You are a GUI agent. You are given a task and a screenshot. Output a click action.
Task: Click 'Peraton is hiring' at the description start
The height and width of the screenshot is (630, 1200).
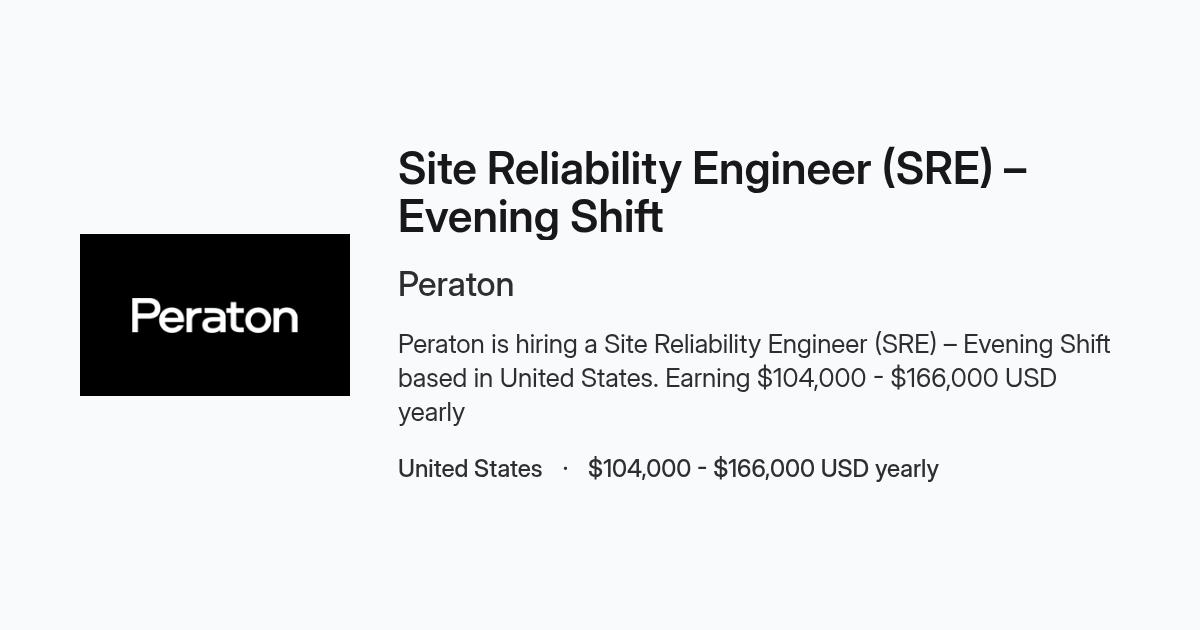489,344
